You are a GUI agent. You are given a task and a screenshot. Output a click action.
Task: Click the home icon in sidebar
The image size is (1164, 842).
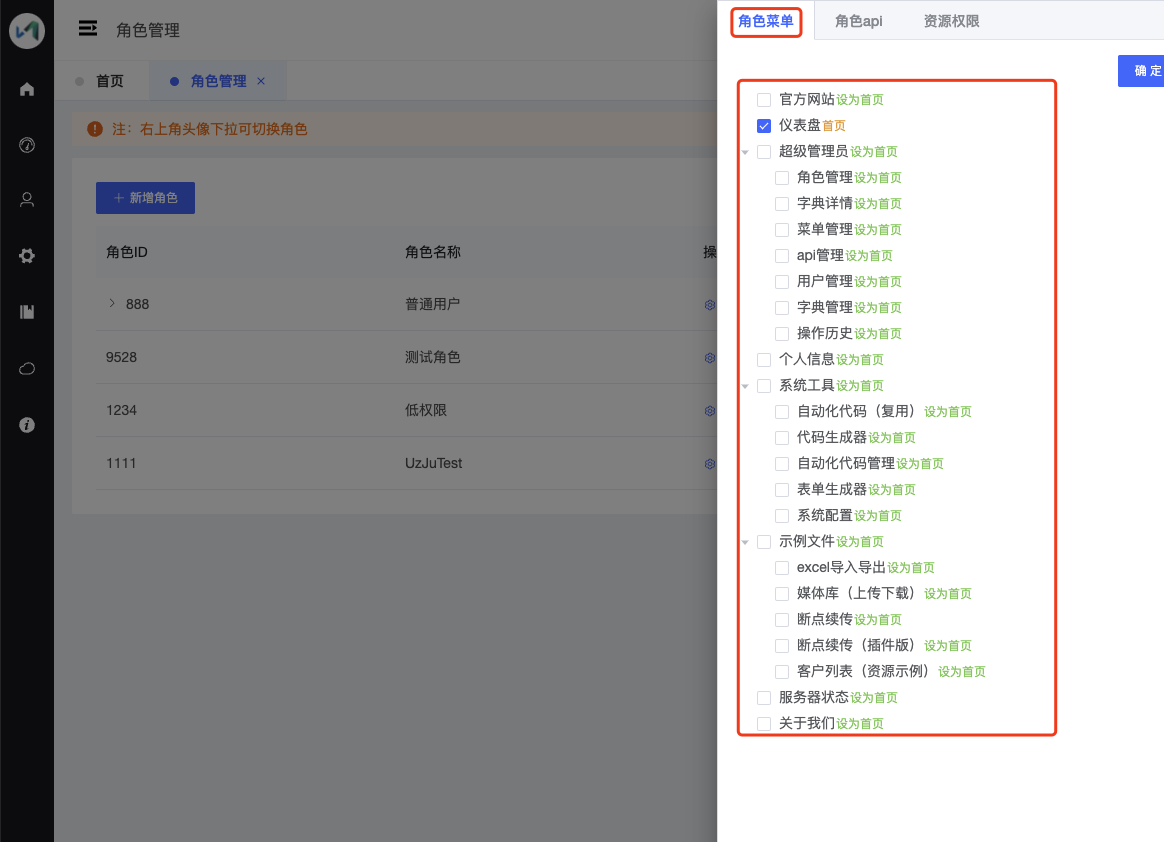click(x=27, y=90)
